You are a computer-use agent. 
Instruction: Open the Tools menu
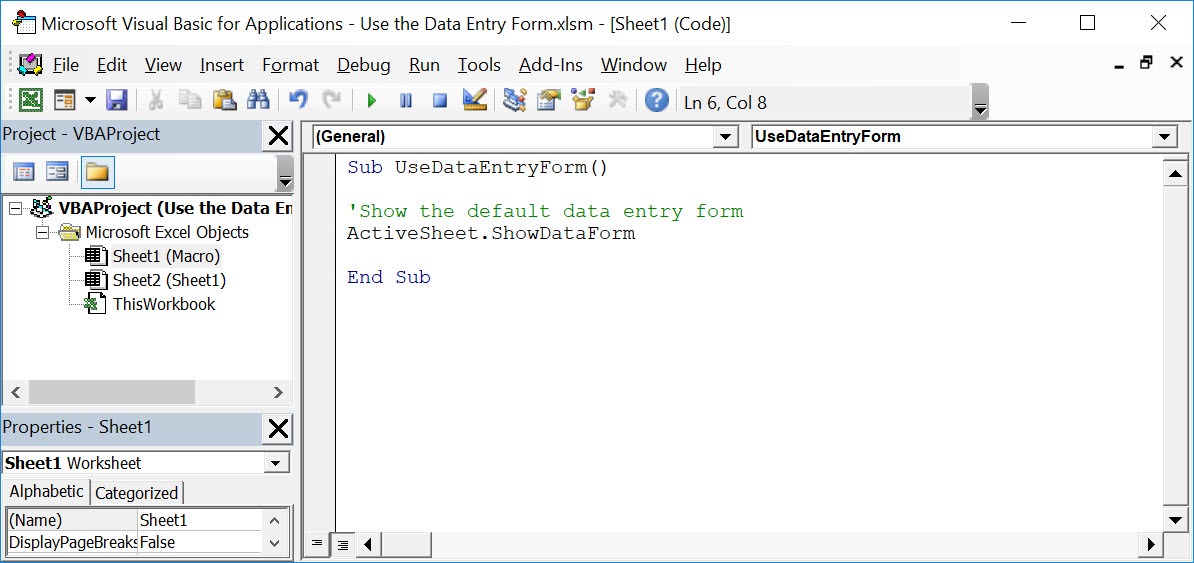[479, 66]
